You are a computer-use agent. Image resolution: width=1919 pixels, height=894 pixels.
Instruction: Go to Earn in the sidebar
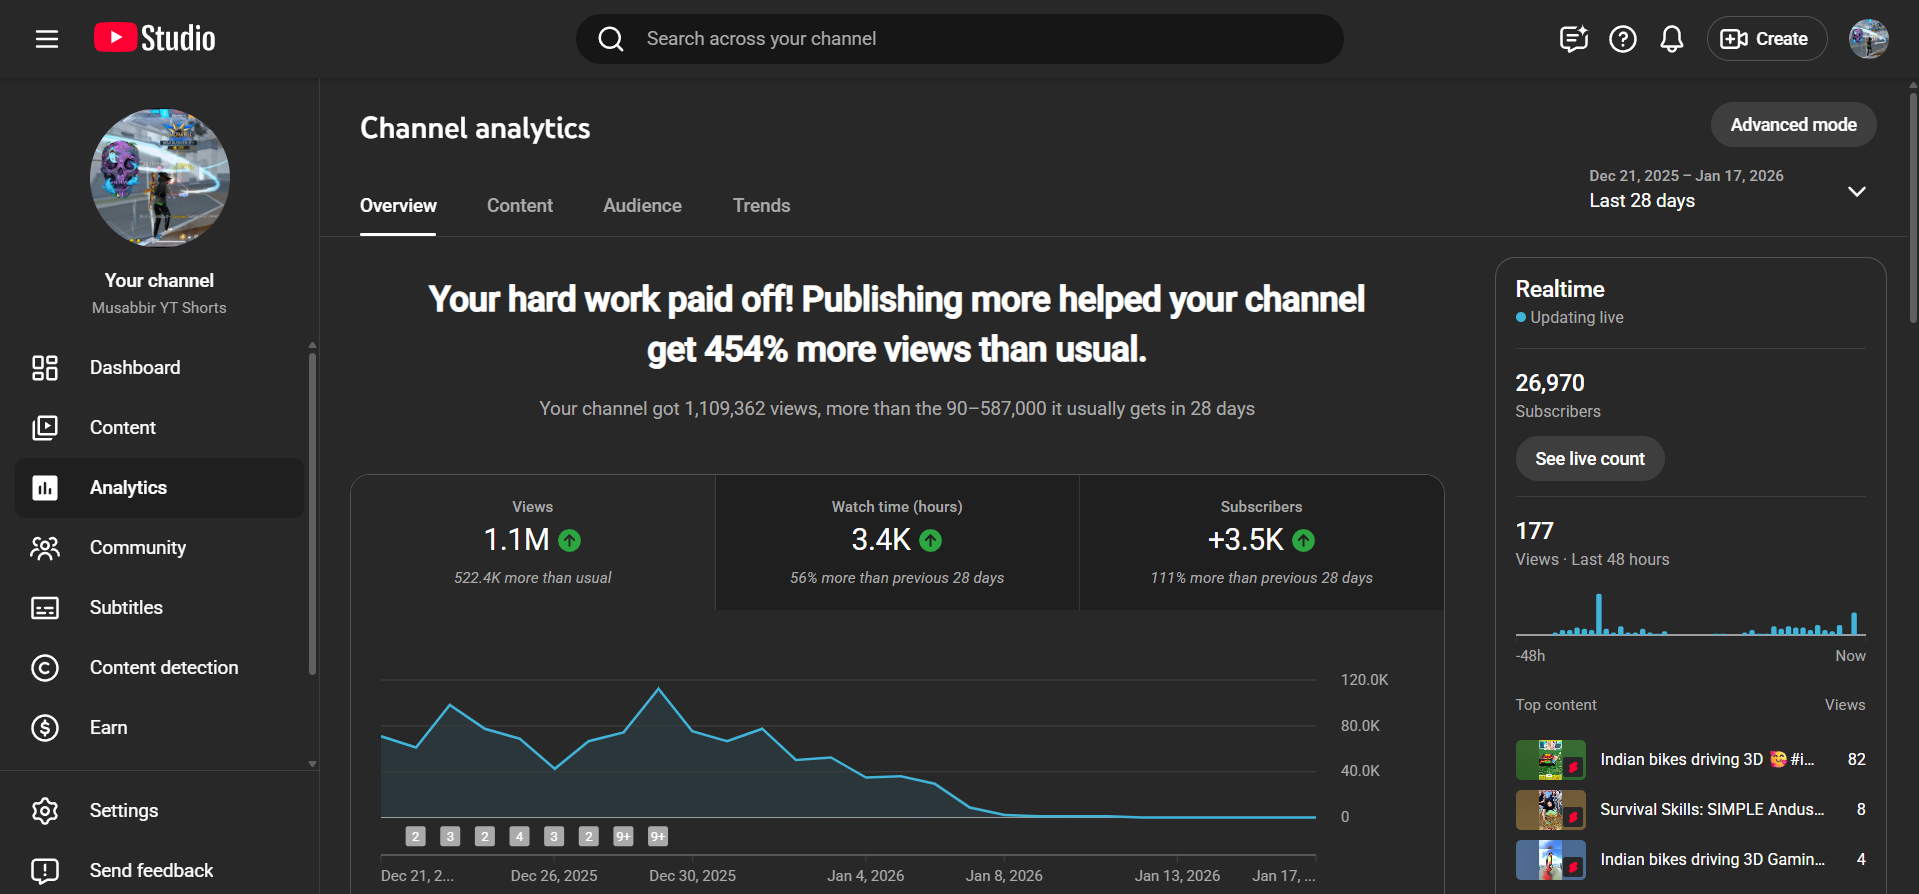pyautogui.click(x=108, y=727)
